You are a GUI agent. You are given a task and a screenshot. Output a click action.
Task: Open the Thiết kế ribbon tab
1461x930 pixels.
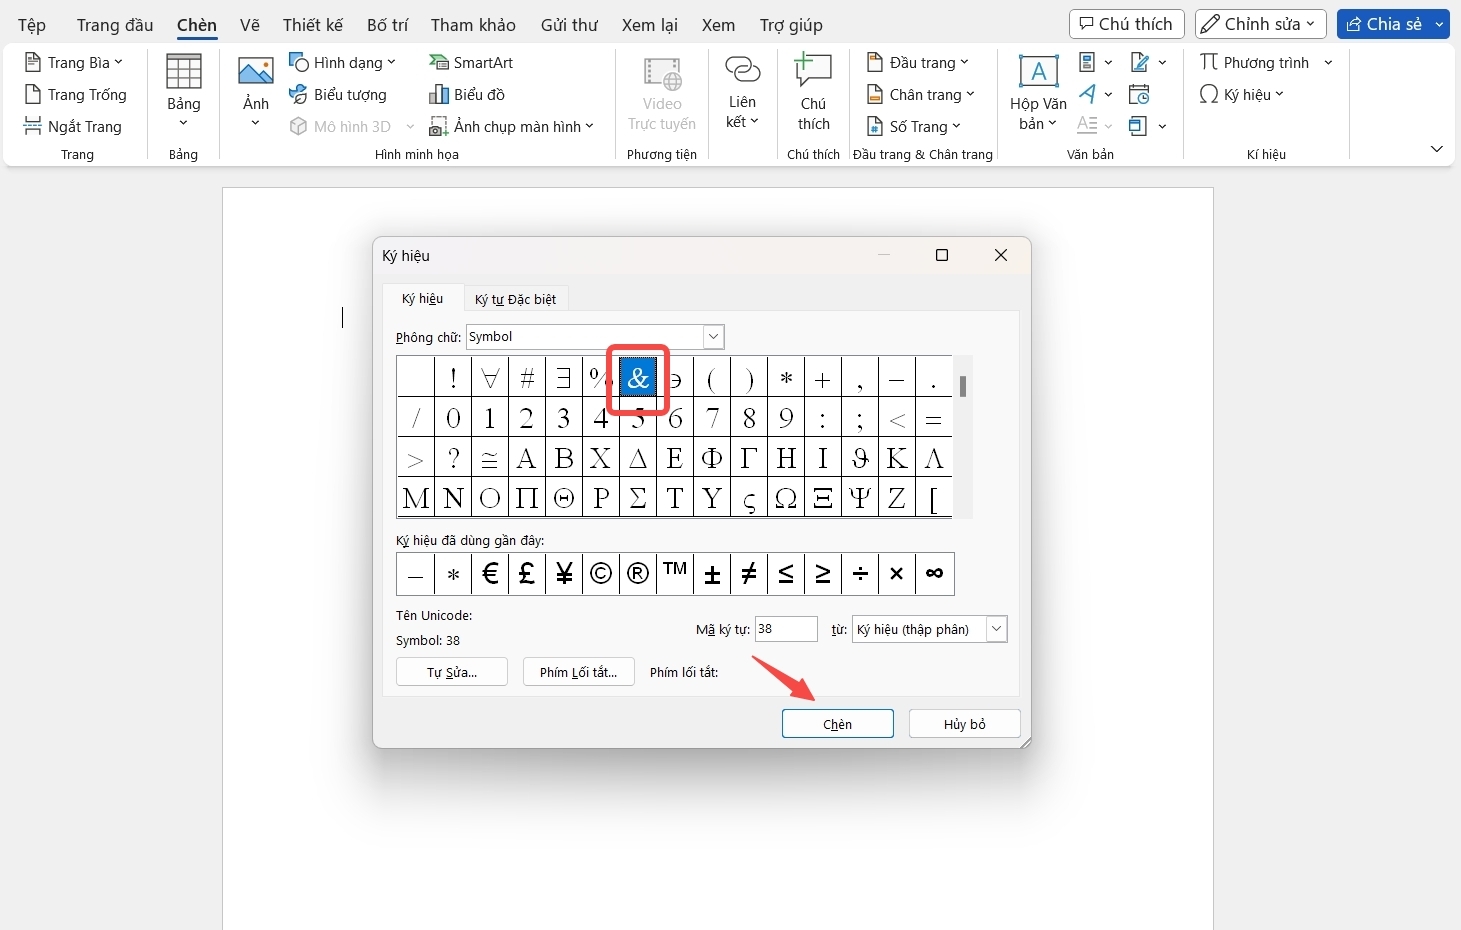pos(313,25)
